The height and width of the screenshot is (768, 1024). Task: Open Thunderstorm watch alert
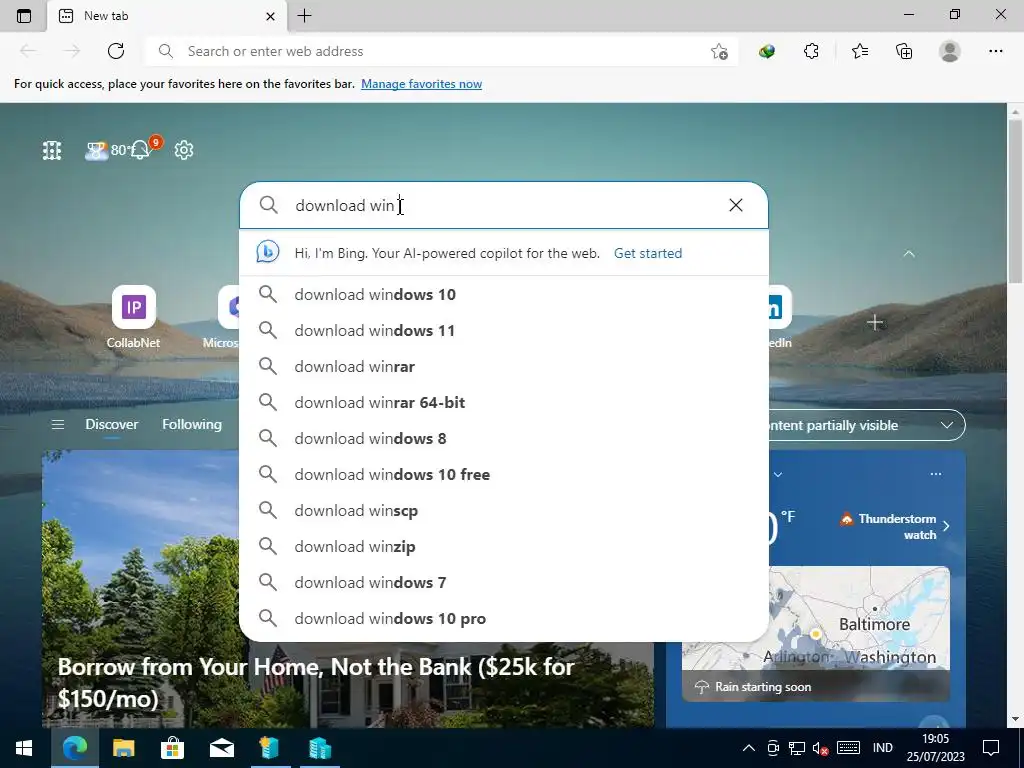(x=895, y=526)
